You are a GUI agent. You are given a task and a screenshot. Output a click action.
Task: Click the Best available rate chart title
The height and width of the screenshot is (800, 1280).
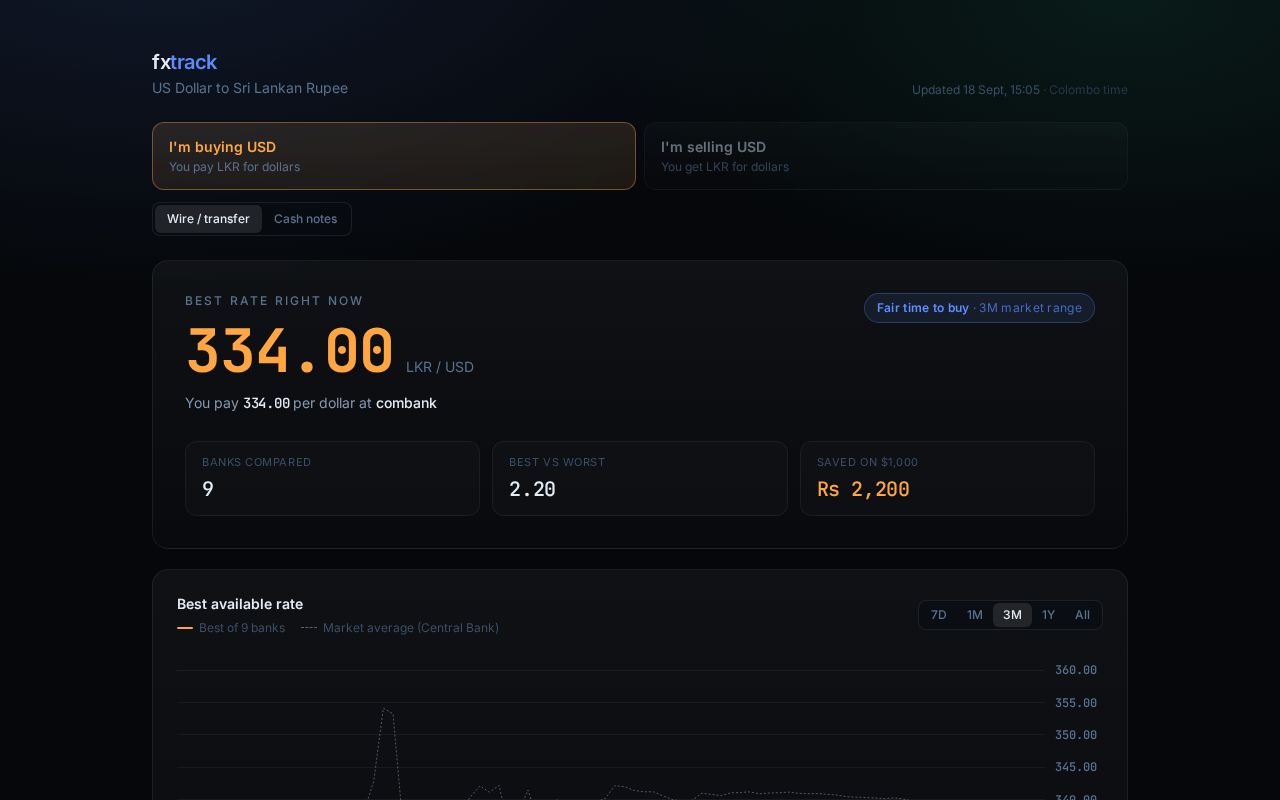[240, 604]
